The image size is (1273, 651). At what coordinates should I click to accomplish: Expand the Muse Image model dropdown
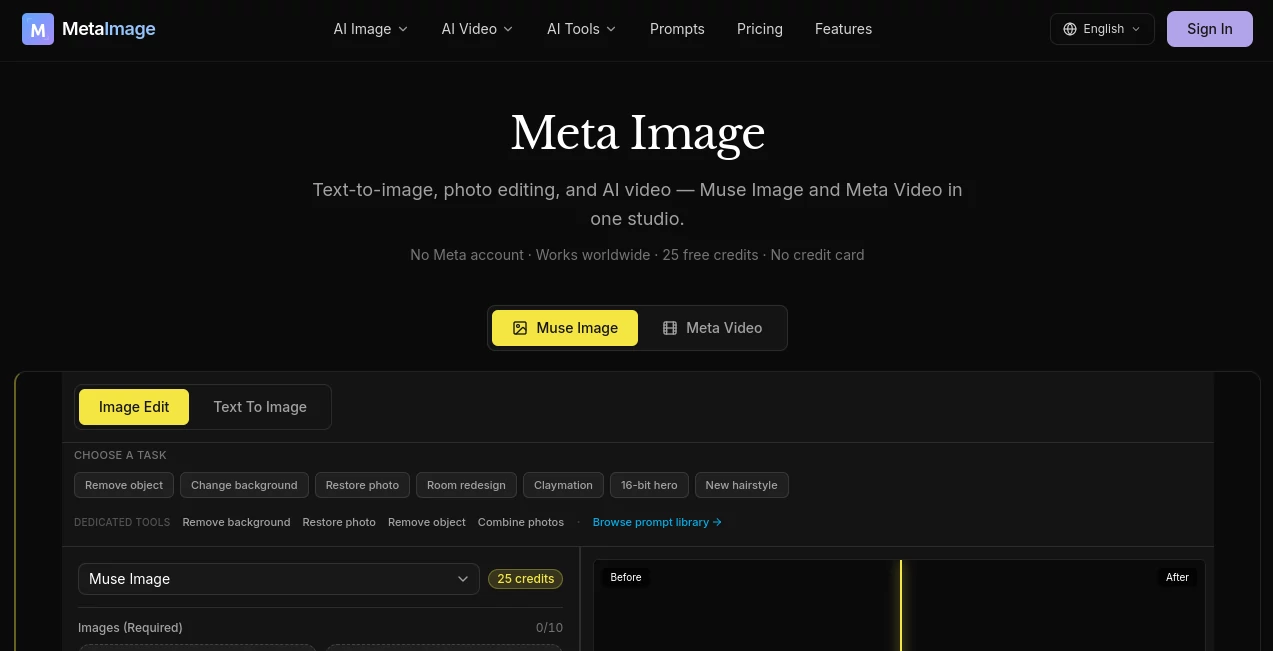coord(279,579)
